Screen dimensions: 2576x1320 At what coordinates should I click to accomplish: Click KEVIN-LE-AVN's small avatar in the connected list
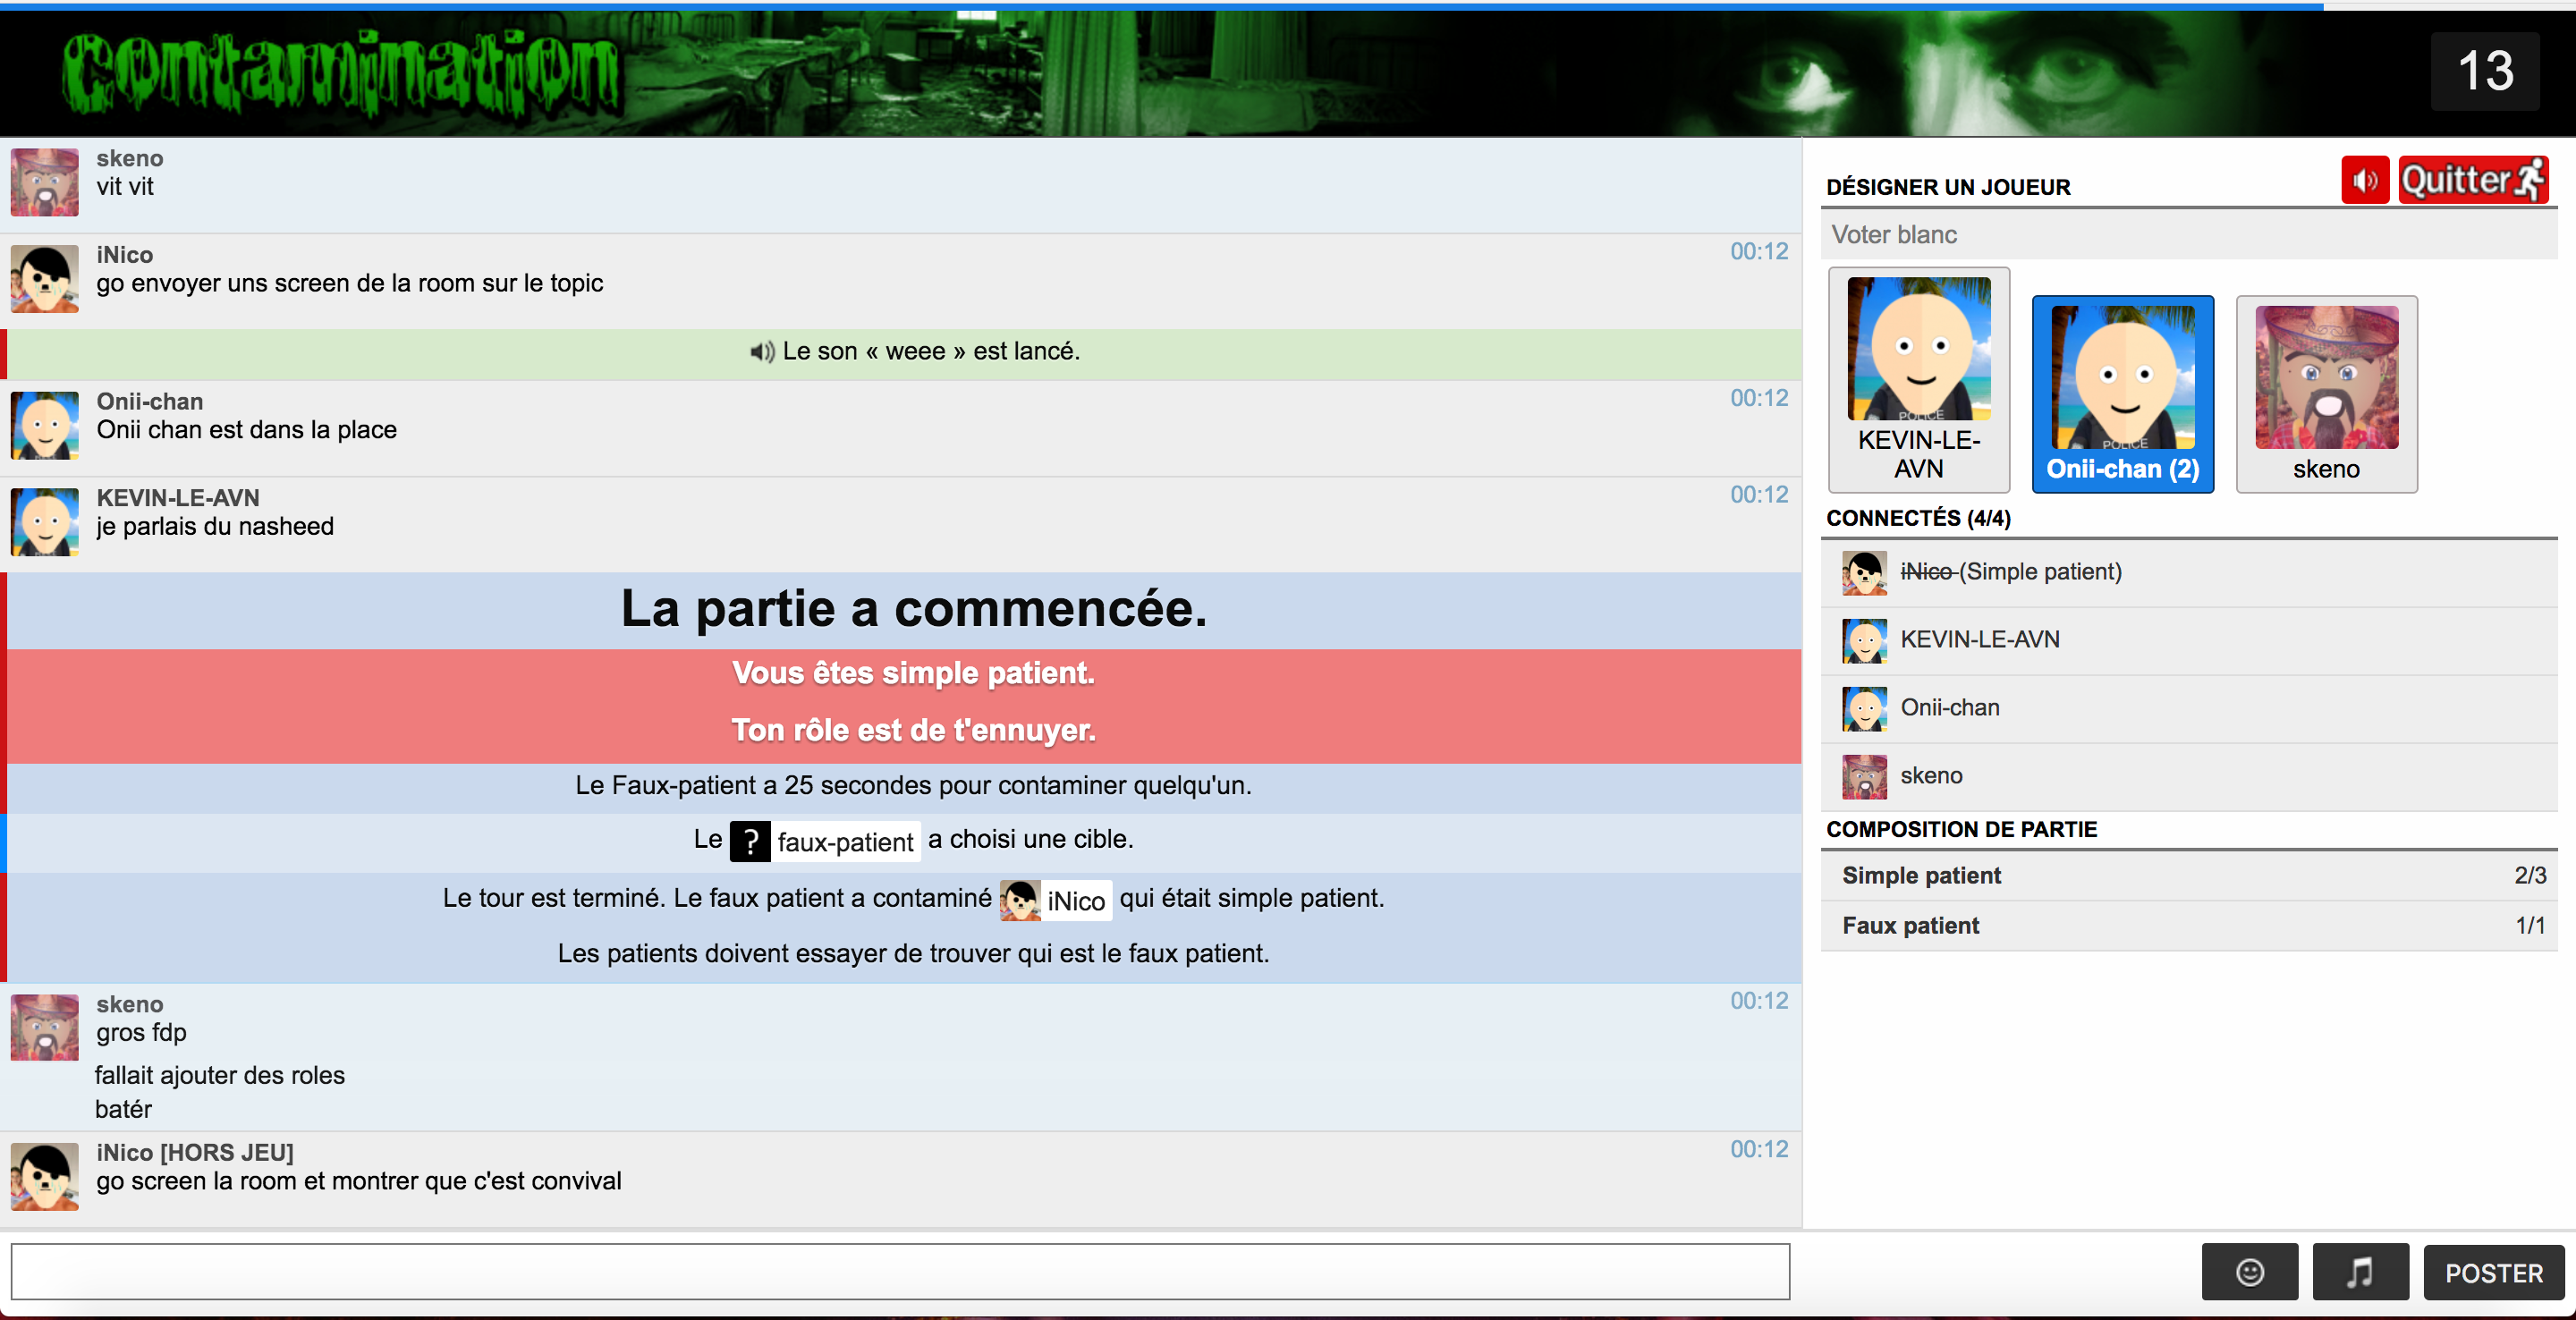click(1864, 640)
